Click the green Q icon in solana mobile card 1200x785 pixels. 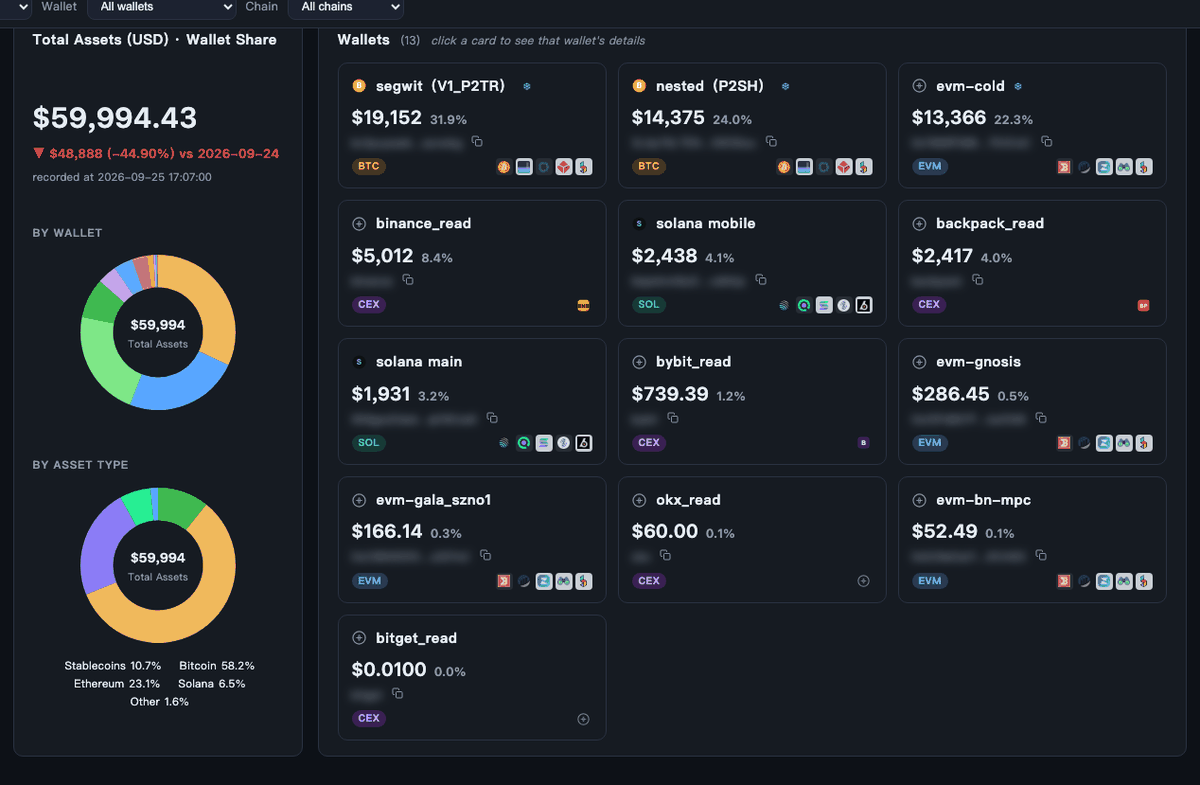pos(804,305)
